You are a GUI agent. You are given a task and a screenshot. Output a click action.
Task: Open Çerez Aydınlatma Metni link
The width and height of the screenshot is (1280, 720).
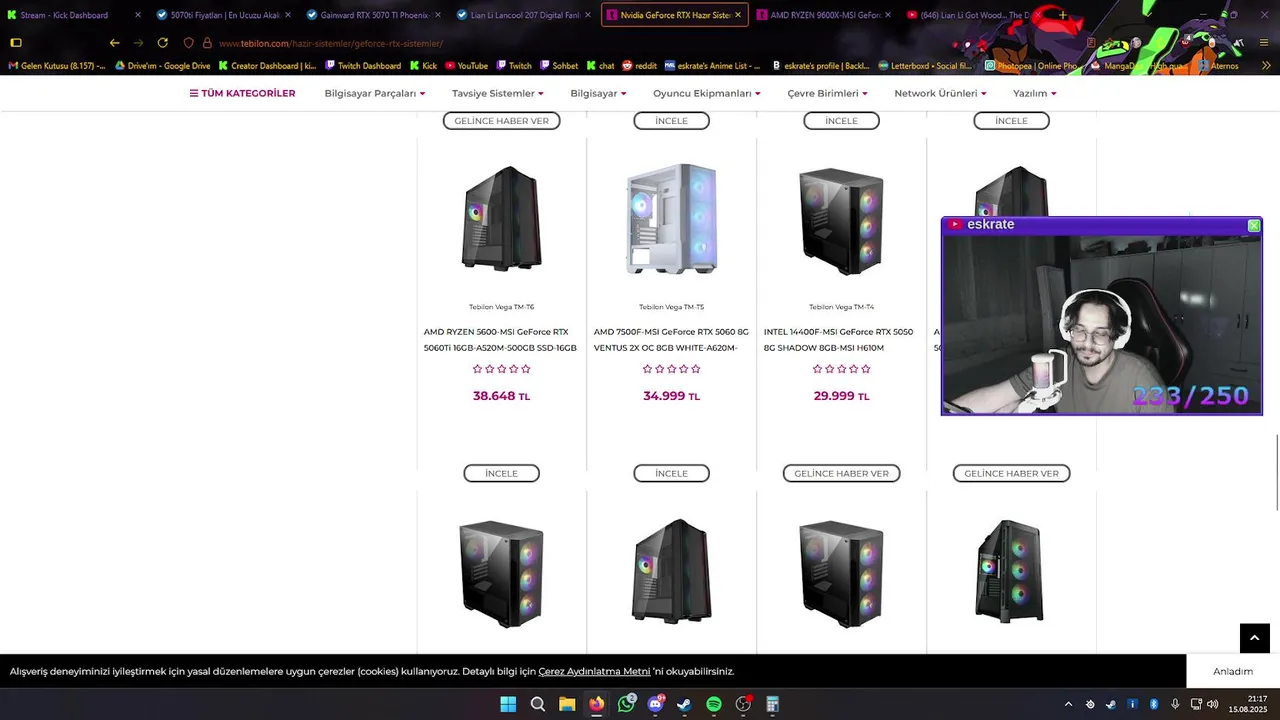point(594,671)
